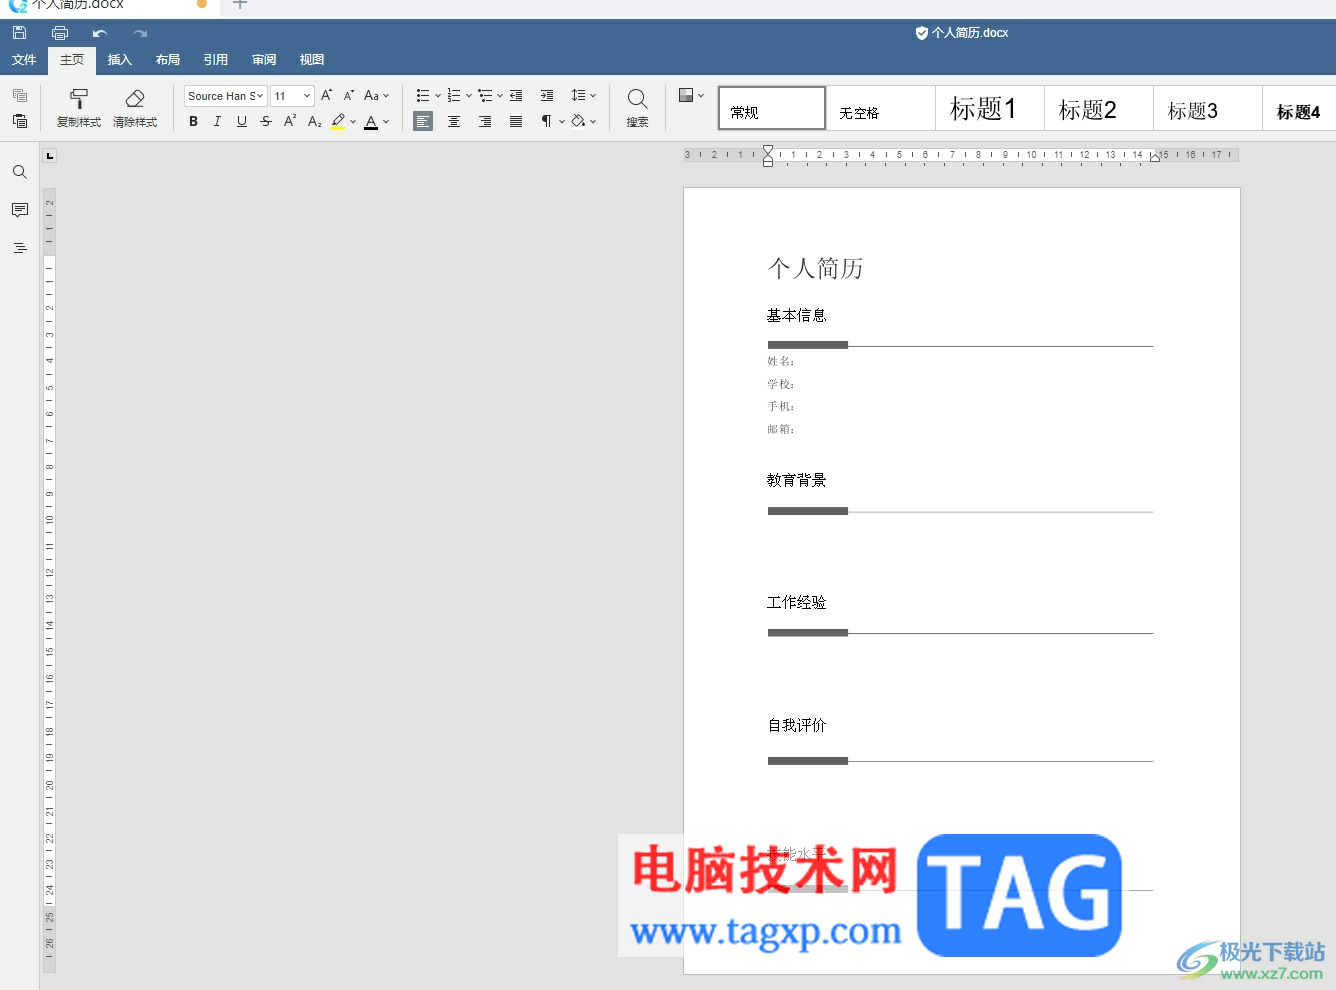Screen dimensions: 1336x990
Task: Decrease the font size
Action: [349, 96]
